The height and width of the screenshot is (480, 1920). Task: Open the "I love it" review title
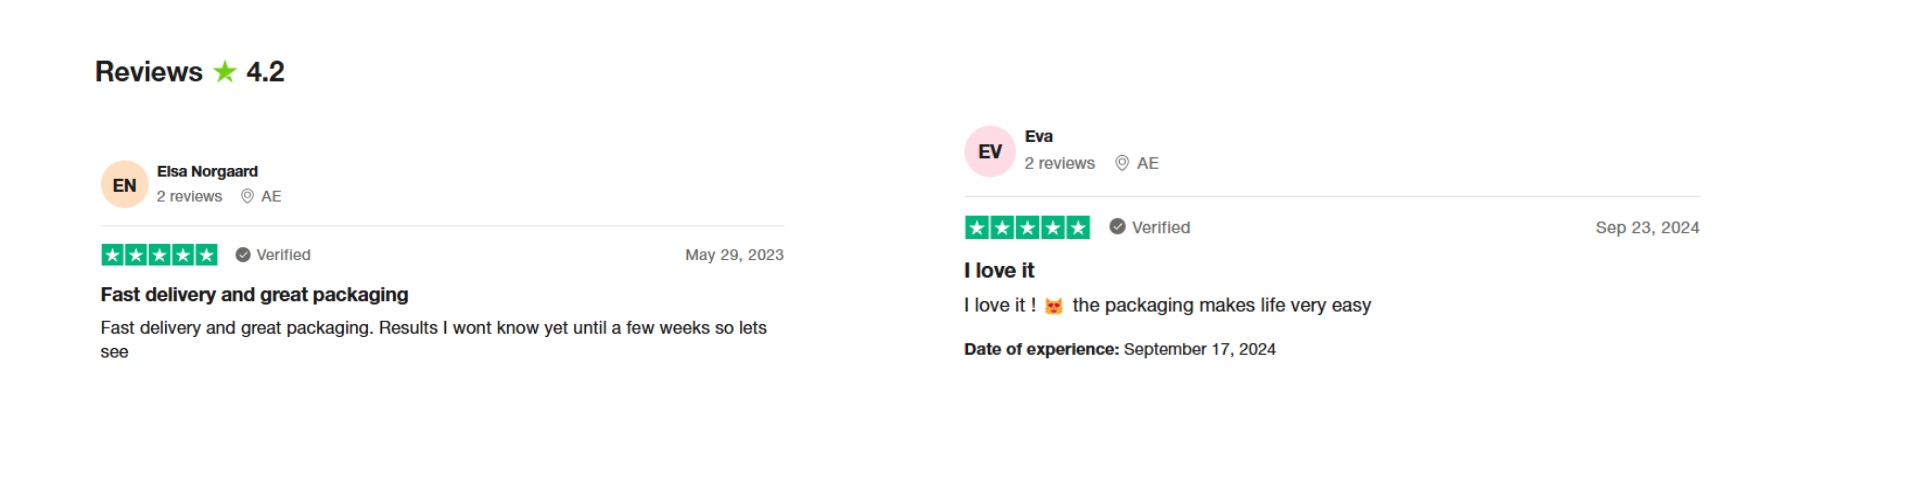[999, 271]
